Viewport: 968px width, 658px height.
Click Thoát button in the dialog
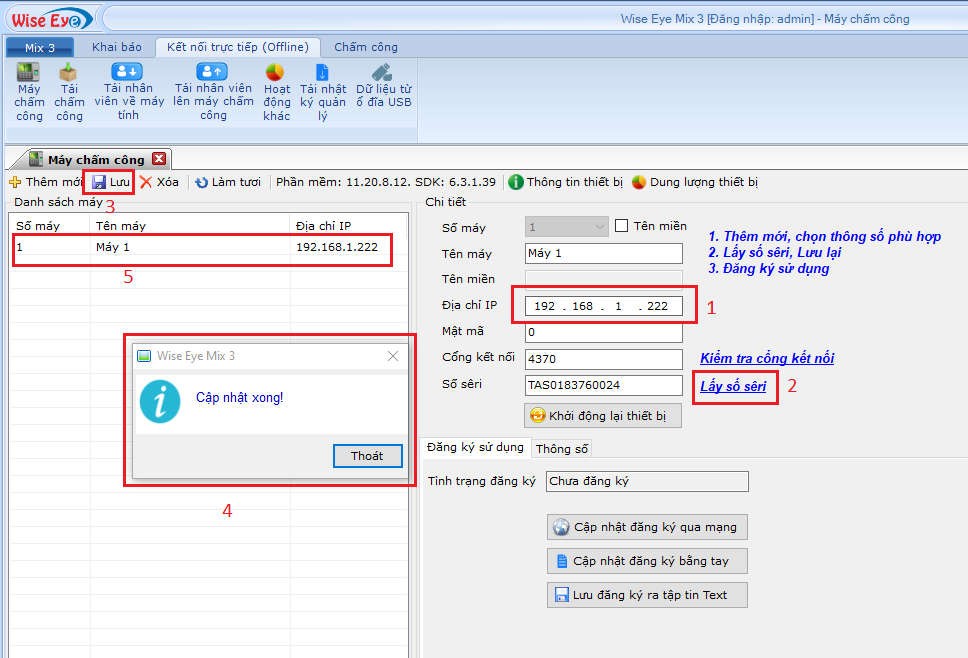point(367,456)
